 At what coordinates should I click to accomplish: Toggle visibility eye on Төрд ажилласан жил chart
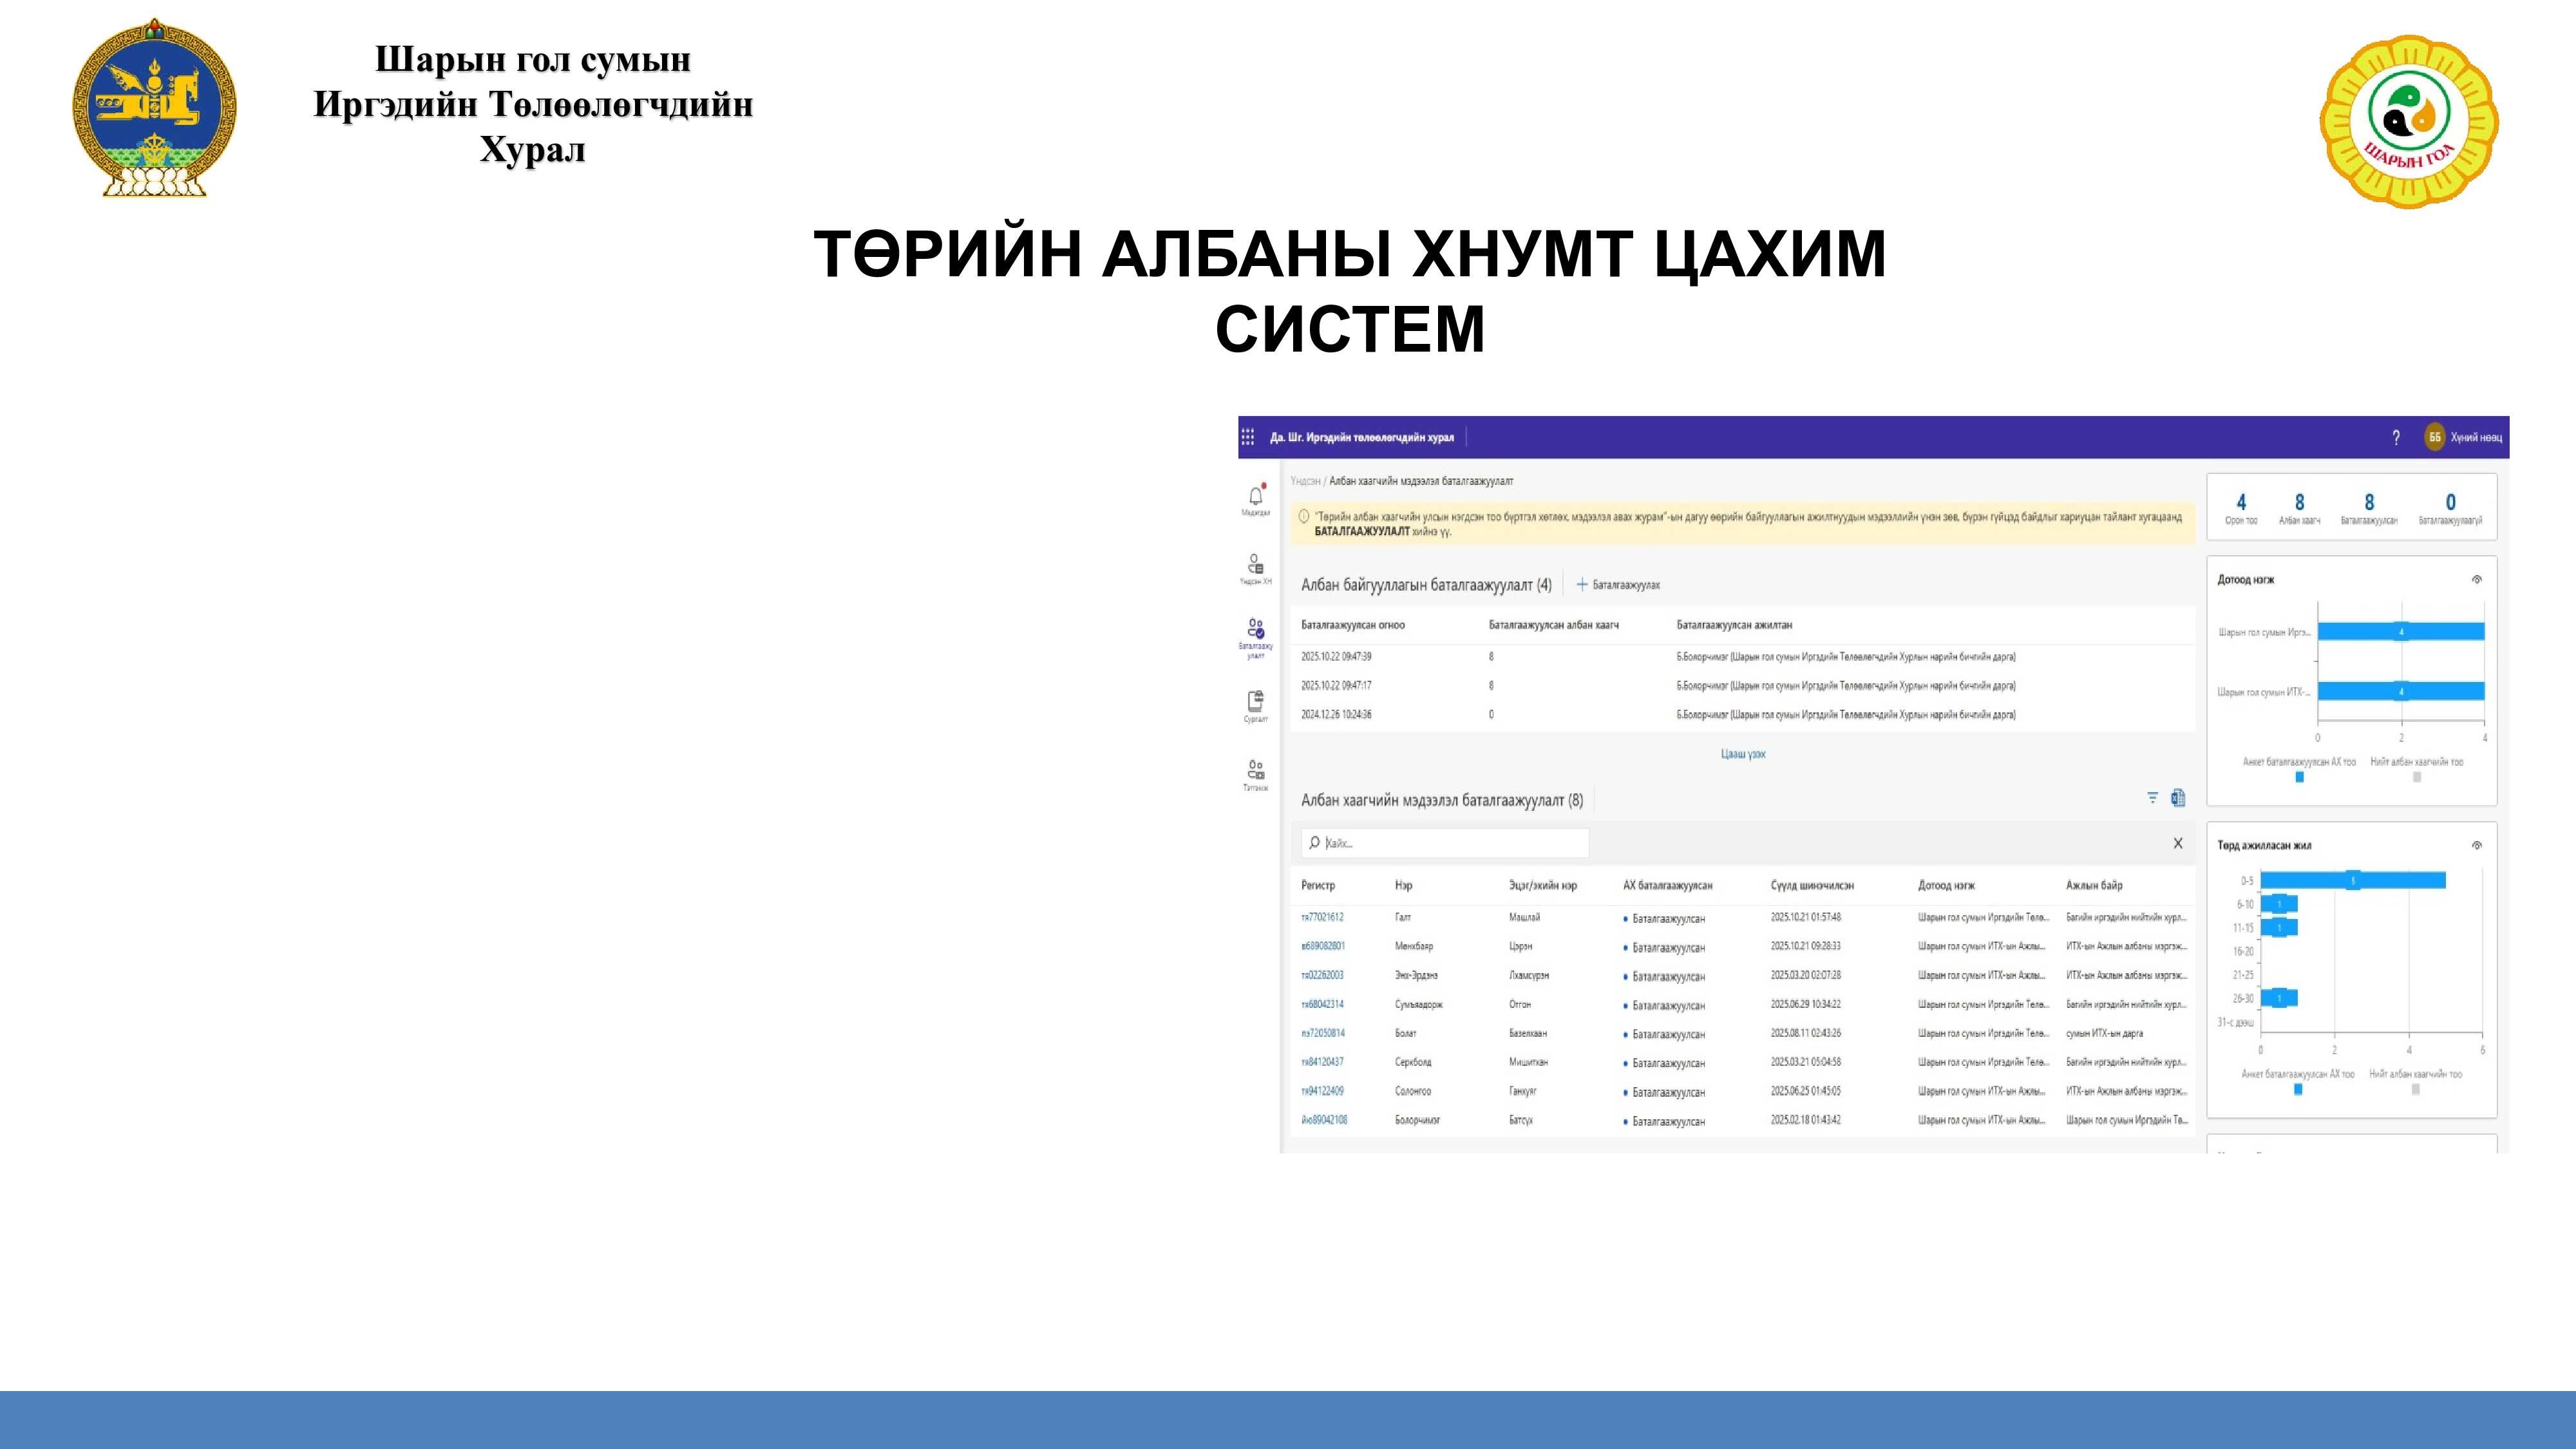click(x=2477, y=846)
